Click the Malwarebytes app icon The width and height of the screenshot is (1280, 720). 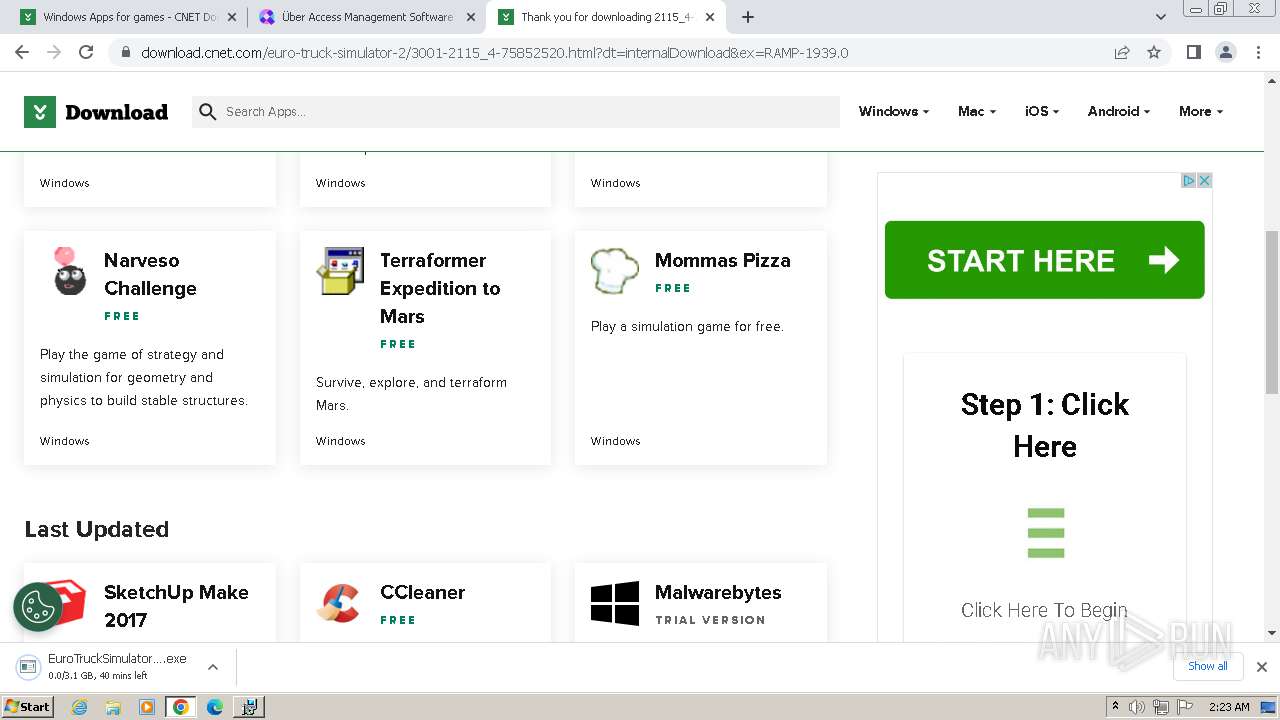click(615, 604)
